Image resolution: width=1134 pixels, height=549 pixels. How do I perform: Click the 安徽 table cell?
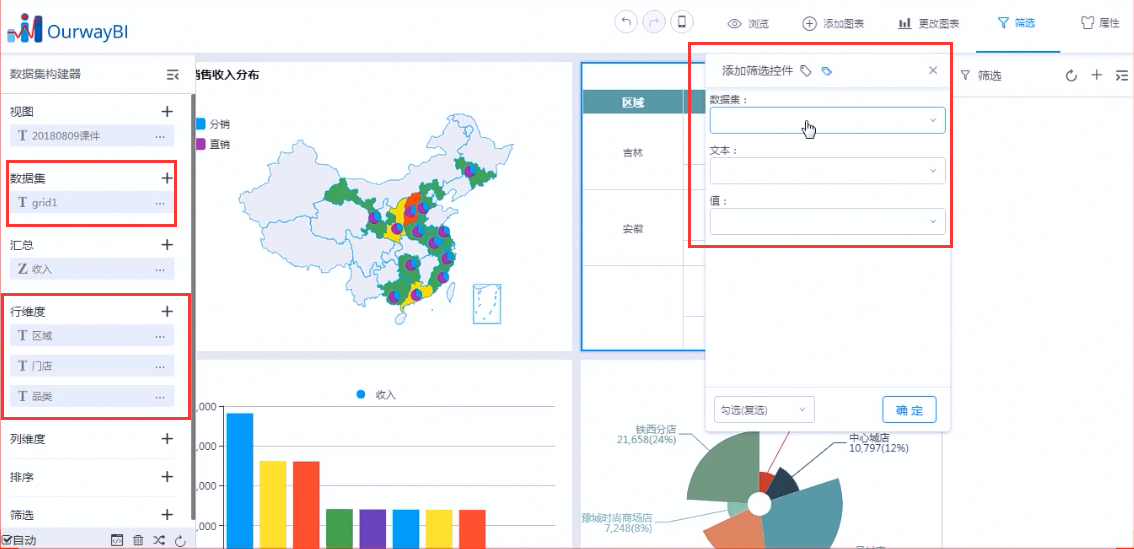click(x=633, y=229)
